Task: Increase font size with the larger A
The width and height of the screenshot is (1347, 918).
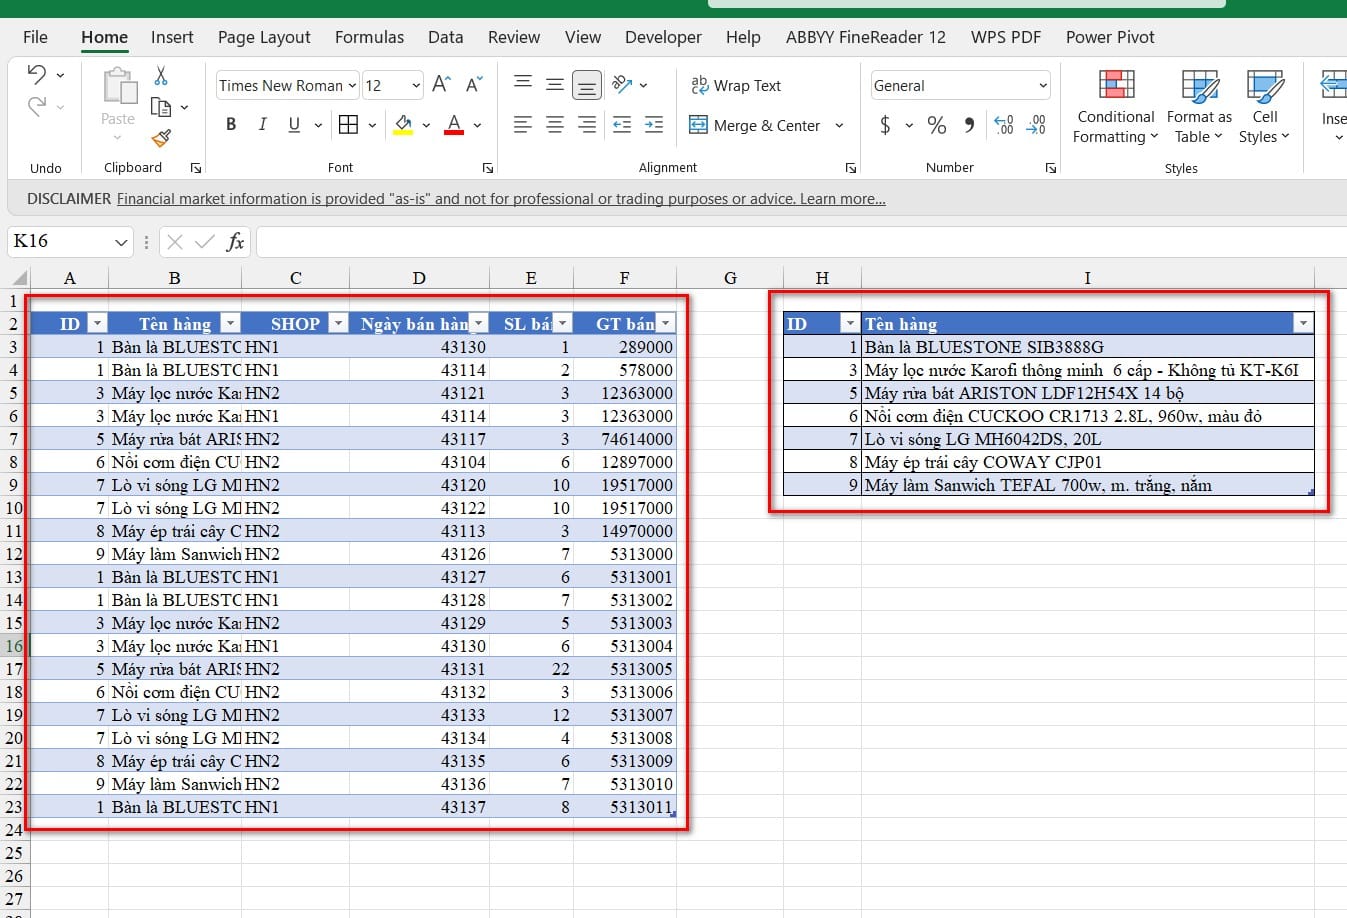Action: point(441,85)
